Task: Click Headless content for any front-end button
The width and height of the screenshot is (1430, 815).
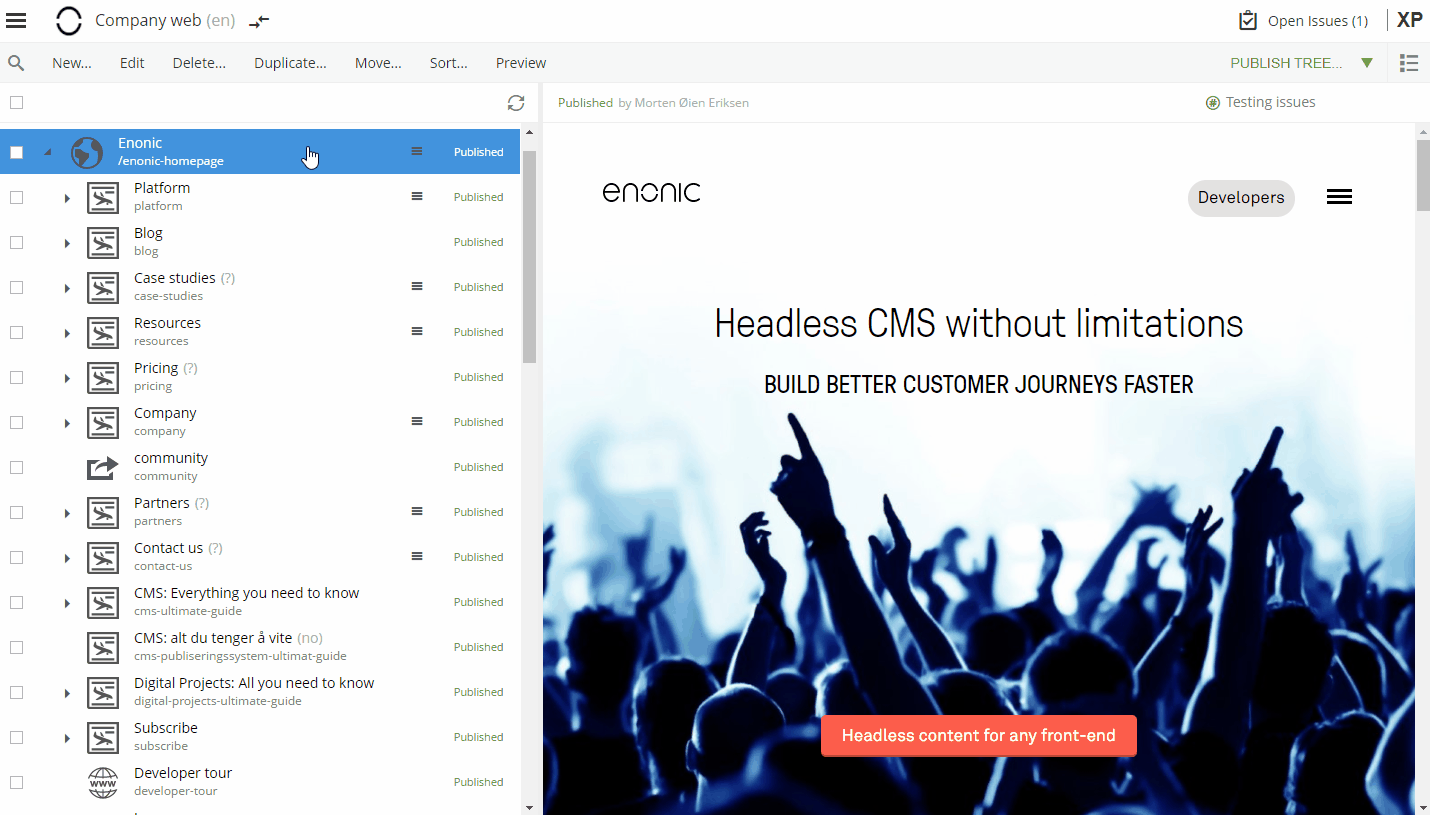Action: pos(979,735)
